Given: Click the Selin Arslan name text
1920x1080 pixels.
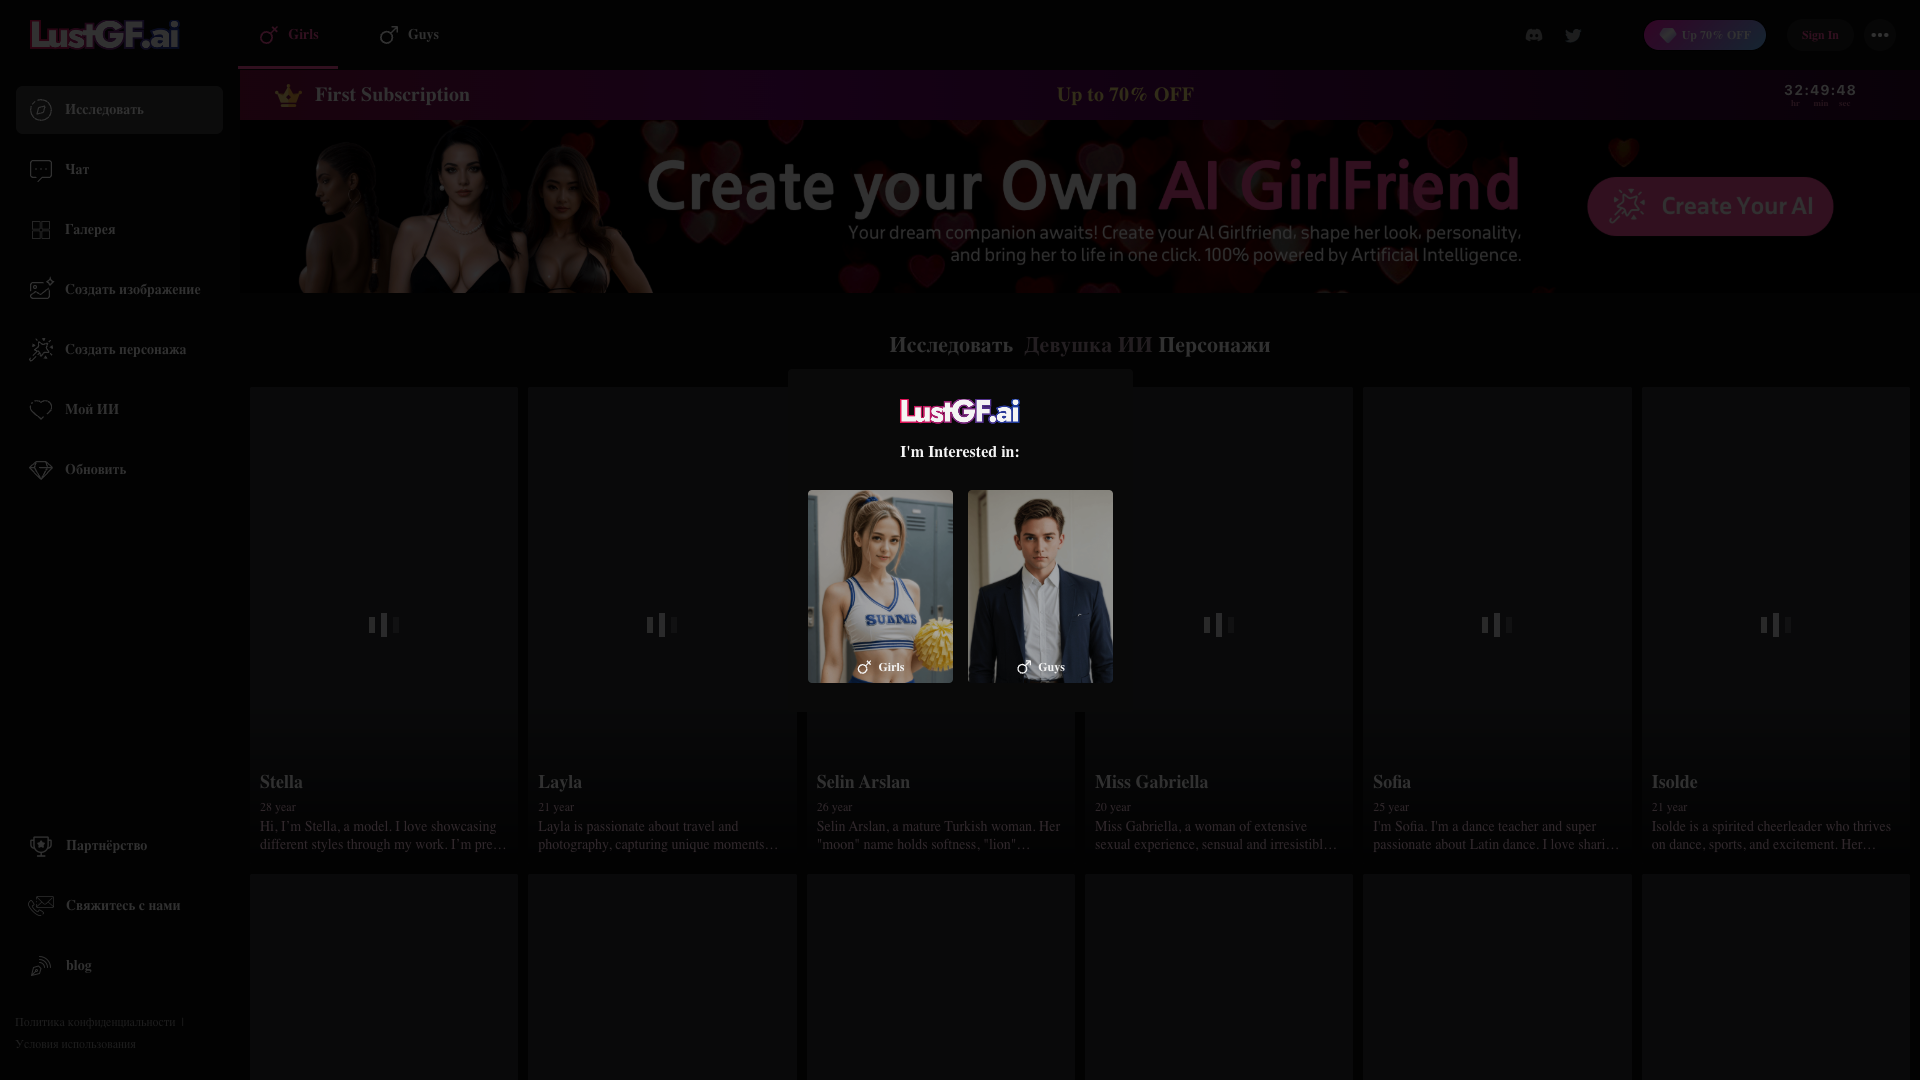Looking at the screenshot, I should [863, 782].
